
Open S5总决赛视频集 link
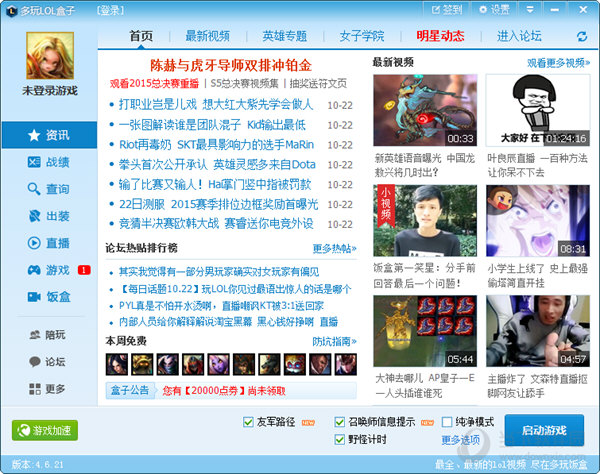pos(245,83)
